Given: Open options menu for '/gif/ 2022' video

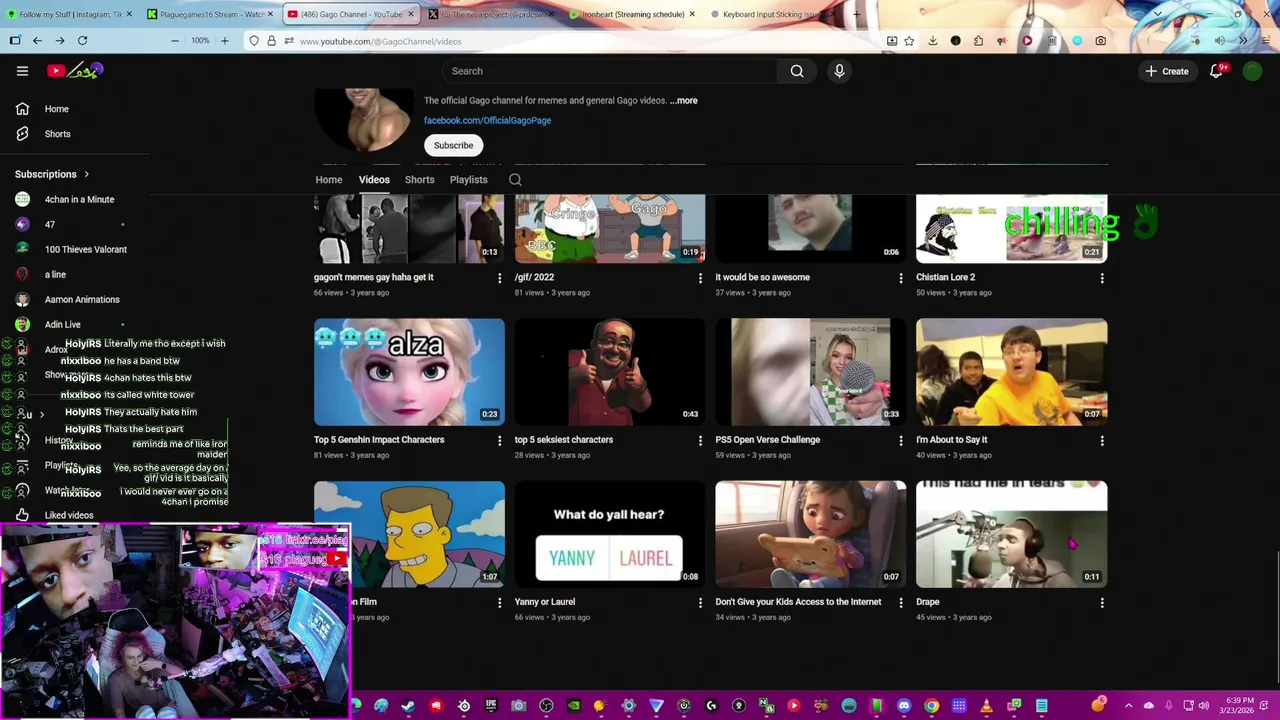Looking at the screenshot, I should 700,278.
